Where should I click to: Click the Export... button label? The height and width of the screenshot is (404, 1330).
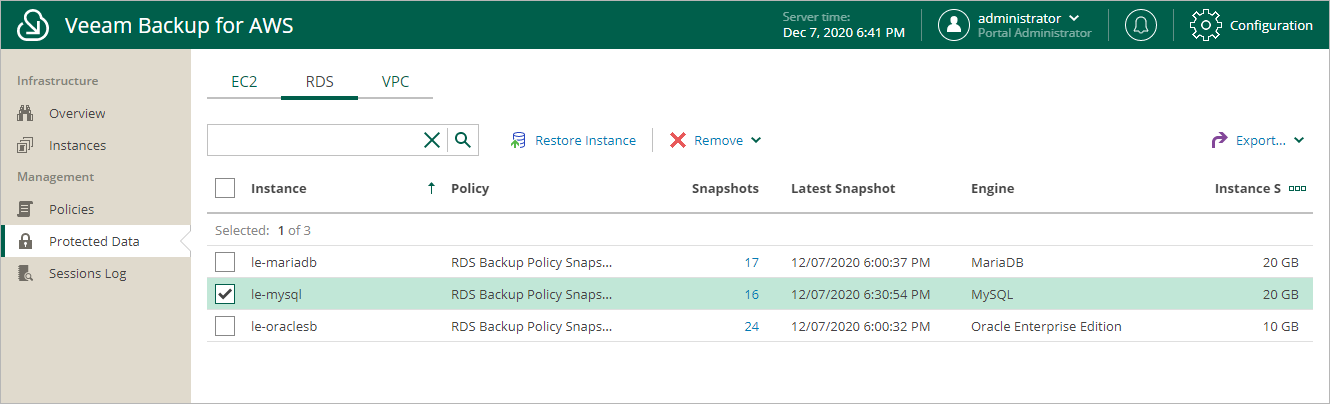[1260, 140]
